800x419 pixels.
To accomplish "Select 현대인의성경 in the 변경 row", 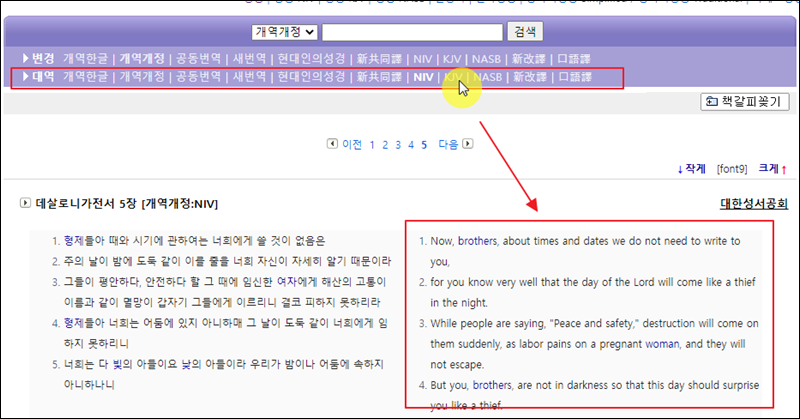I will pos(311,59).
